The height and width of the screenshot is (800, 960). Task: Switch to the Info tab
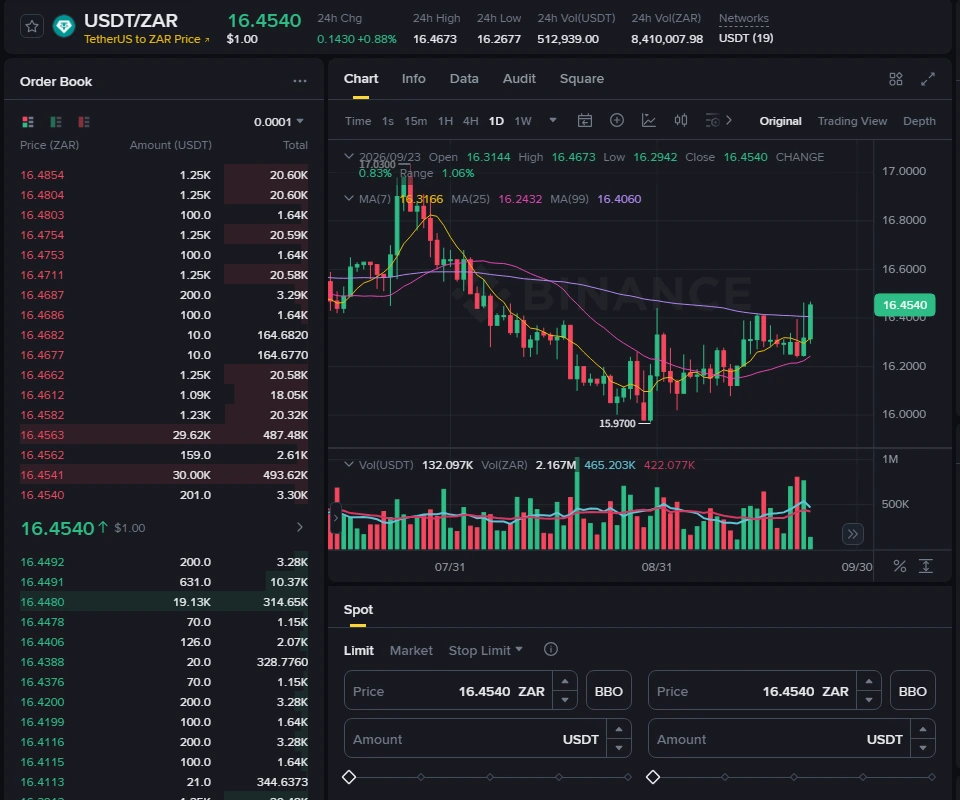(413, 78)
